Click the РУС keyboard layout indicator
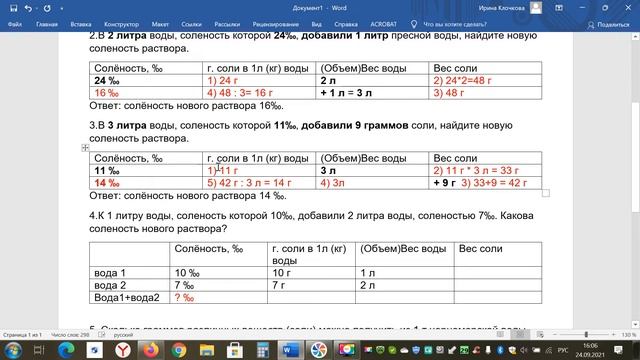 [x=563, y=350]
